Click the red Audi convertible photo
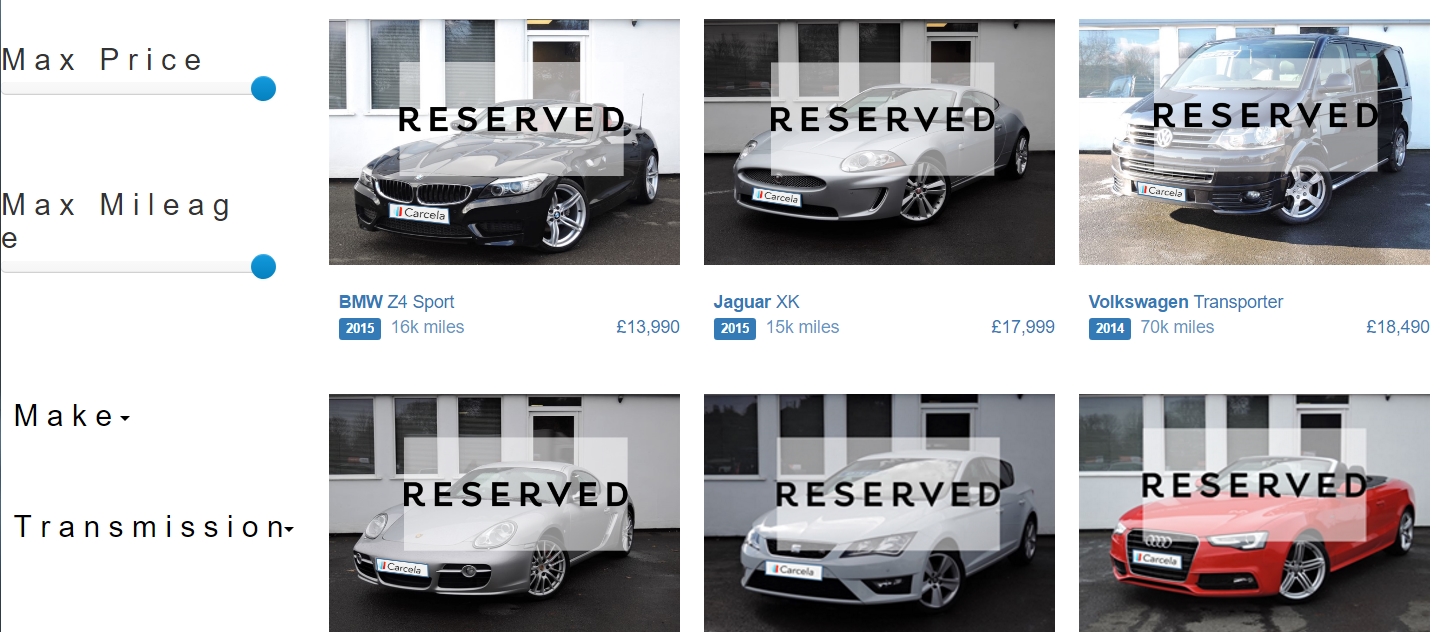The height and width of the screenshot is (632, 1443). 1254,513
